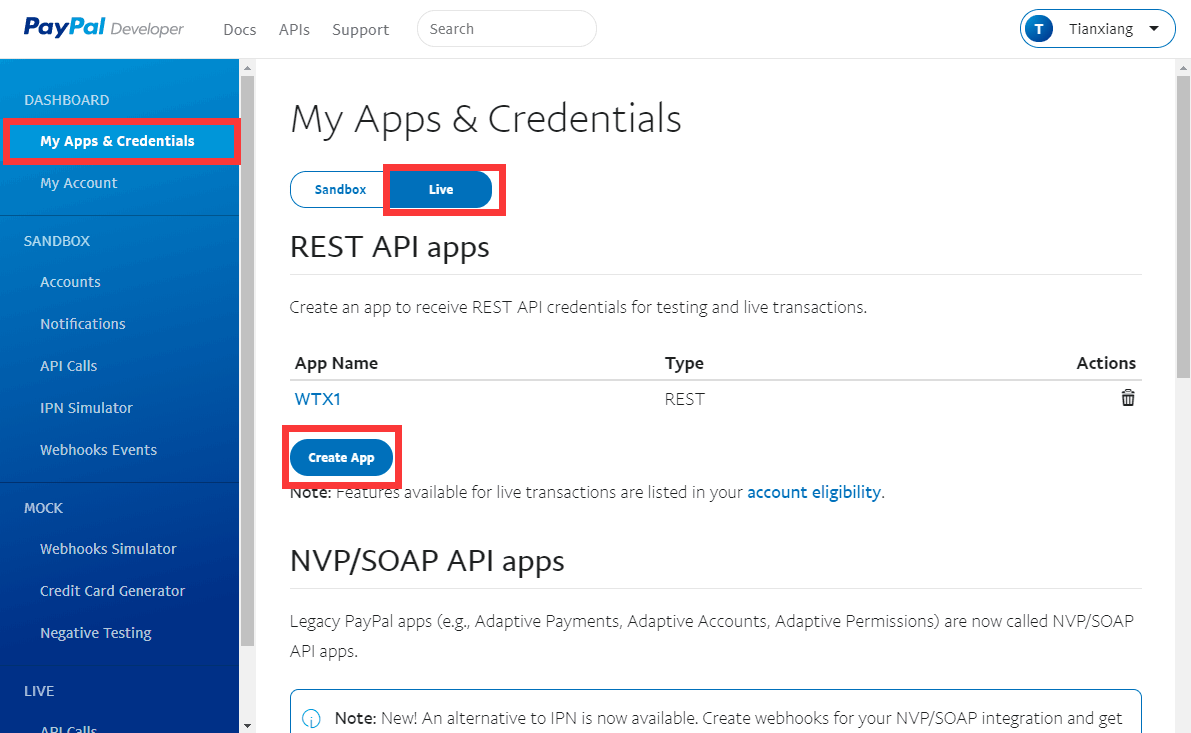Click the sidebar scroll up arrow
This screenshot has height=733, width=1191.
tap(247, 68)
